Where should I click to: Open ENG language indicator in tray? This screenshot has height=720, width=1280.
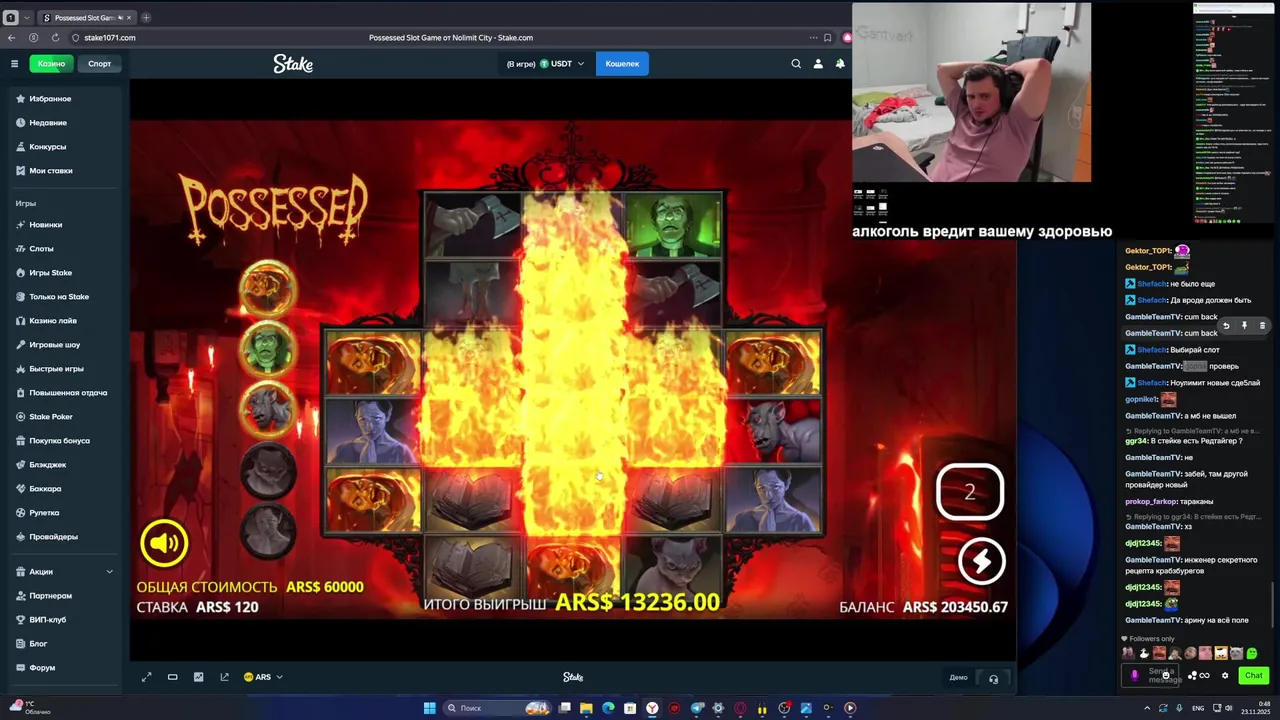coord(1198,708)
